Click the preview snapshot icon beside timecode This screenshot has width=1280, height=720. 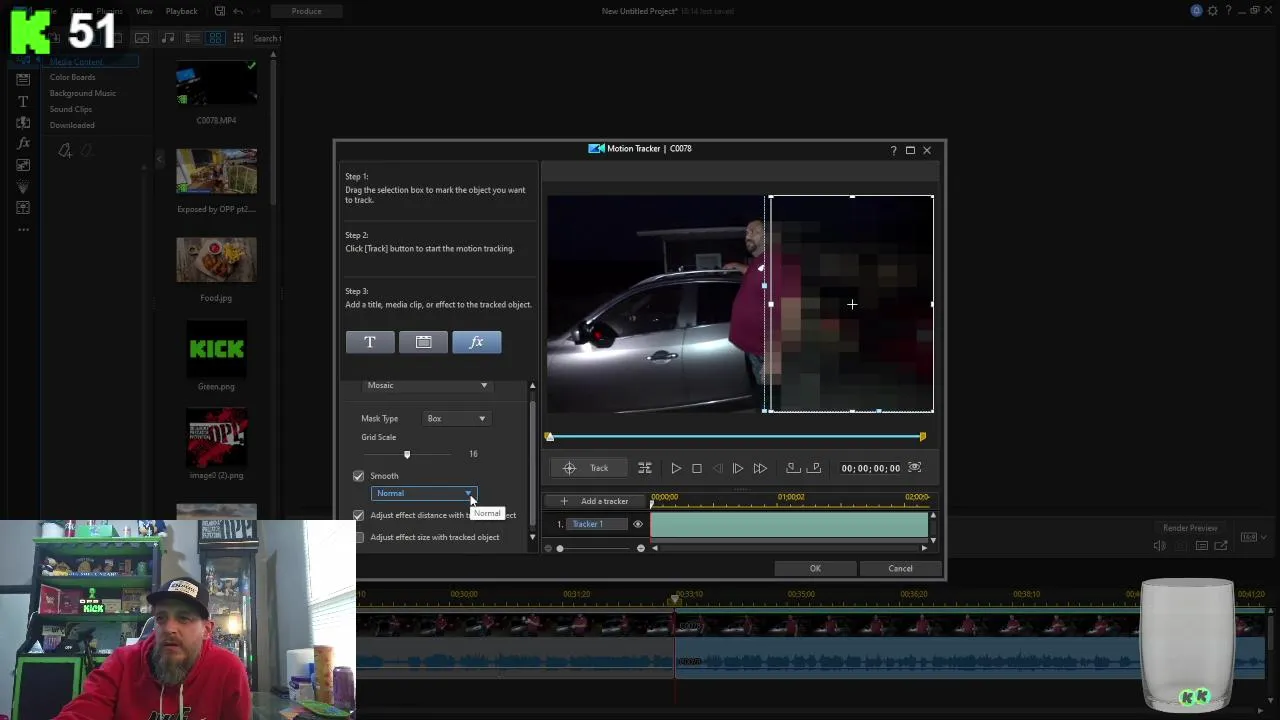point(915,467)
